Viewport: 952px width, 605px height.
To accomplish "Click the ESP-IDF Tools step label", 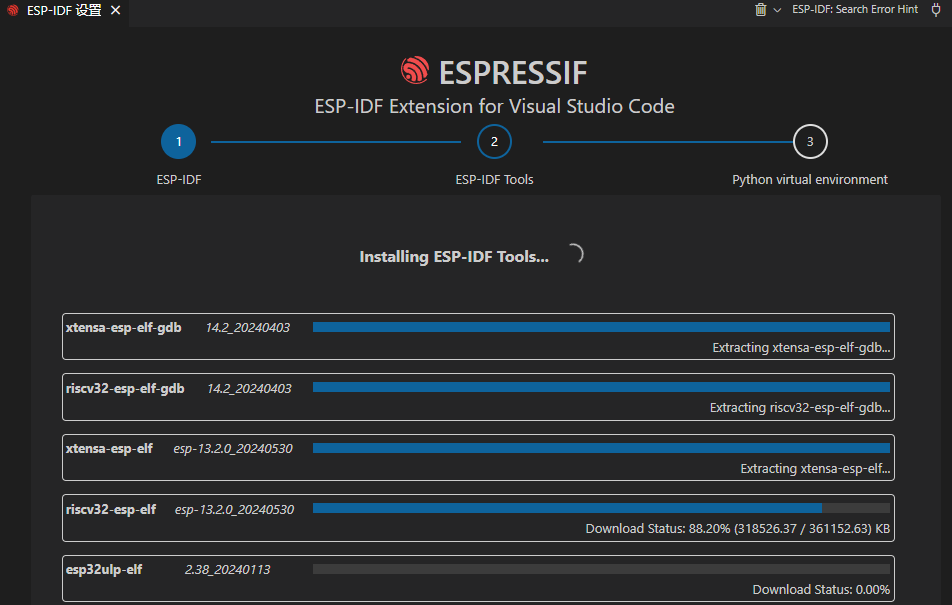I will click(x=494, y=180).
